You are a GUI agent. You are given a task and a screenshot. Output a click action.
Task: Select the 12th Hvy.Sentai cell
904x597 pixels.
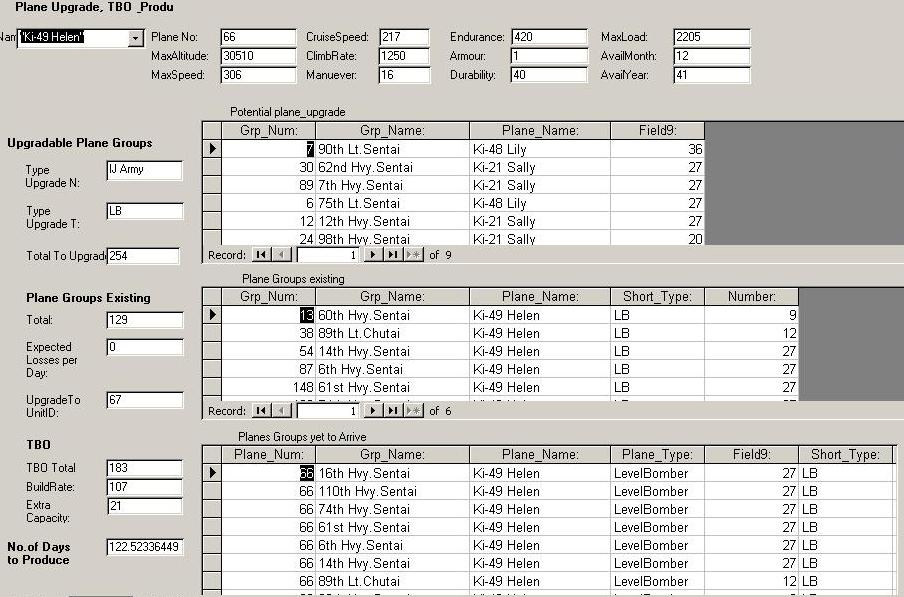pyautogui.click(x=393, y=221)
